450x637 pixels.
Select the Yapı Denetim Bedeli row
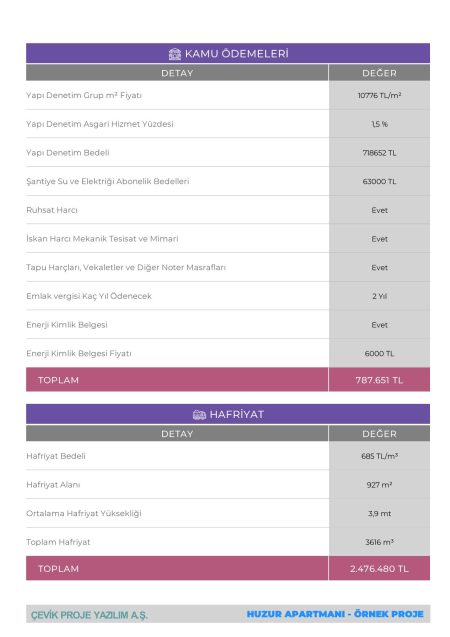click(228, 153)
